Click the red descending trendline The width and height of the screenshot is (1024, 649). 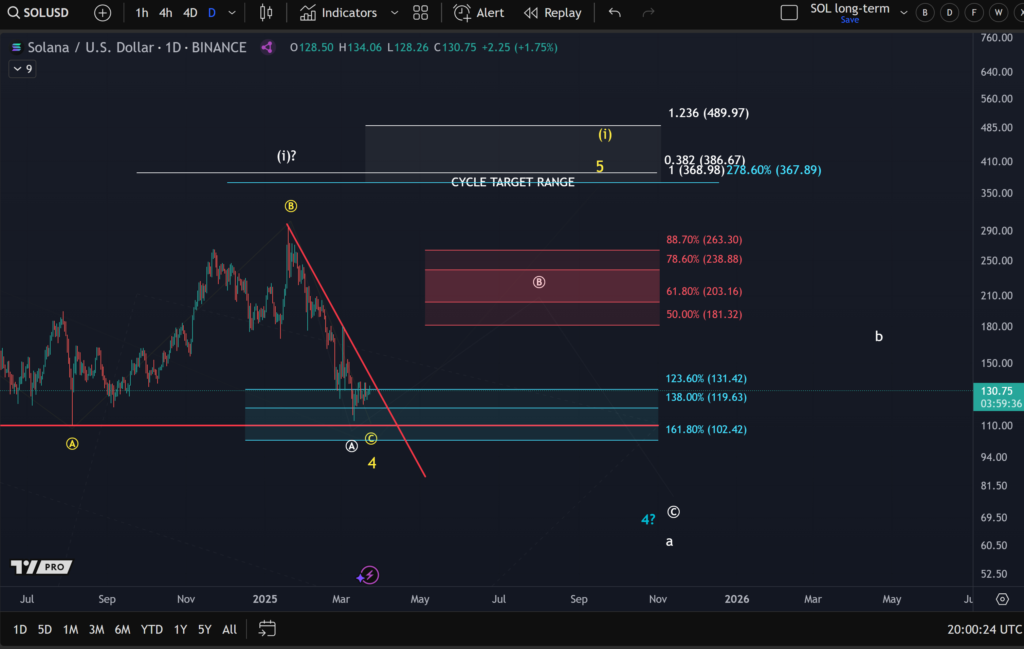(357, 351)
